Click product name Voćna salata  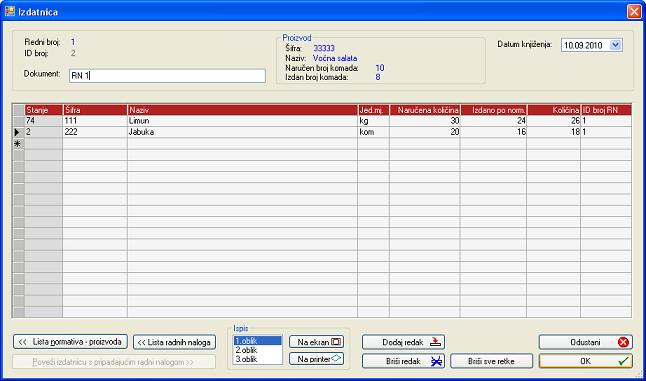335,58
